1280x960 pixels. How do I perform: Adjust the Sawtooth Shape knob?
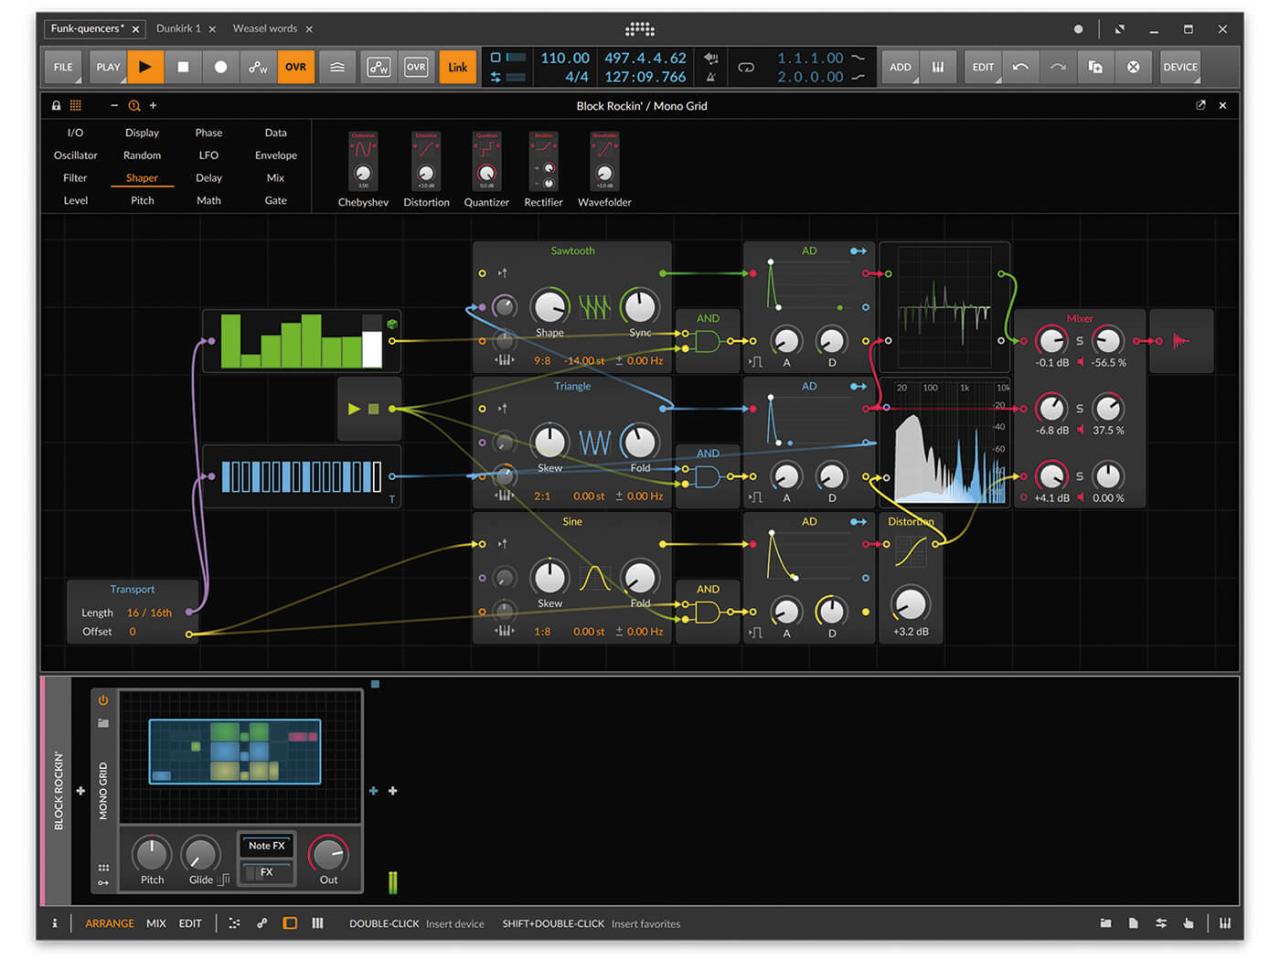[x=549, y=306]
